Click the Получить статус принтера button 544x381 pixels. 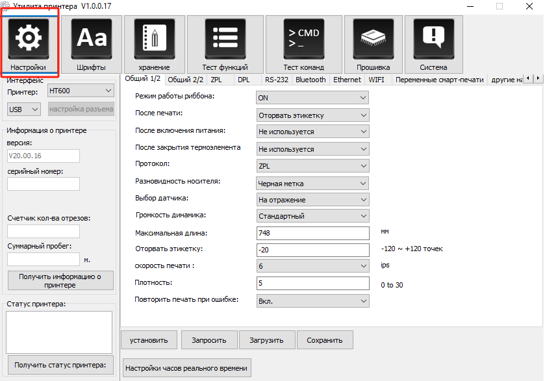[60, 365]
